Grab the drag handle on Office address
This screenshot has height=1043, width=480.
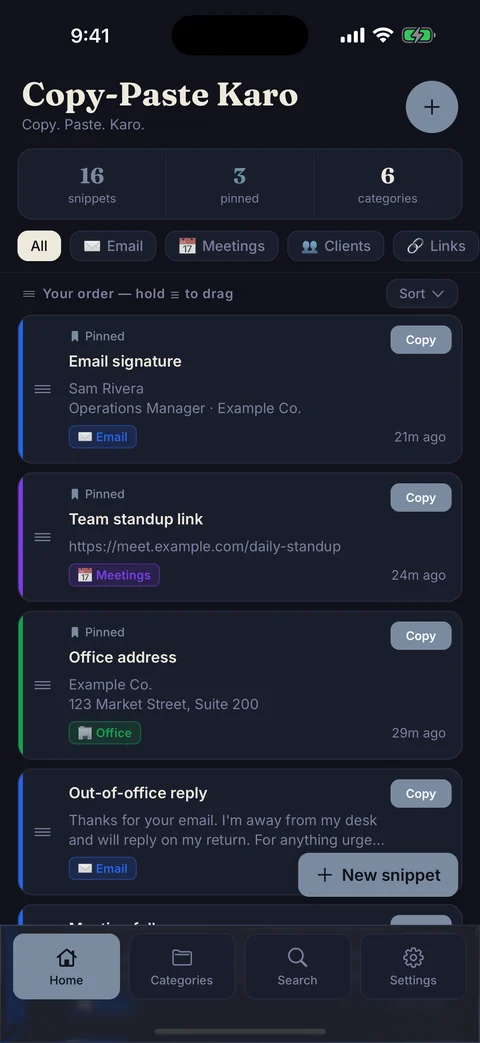coord(43,685)
